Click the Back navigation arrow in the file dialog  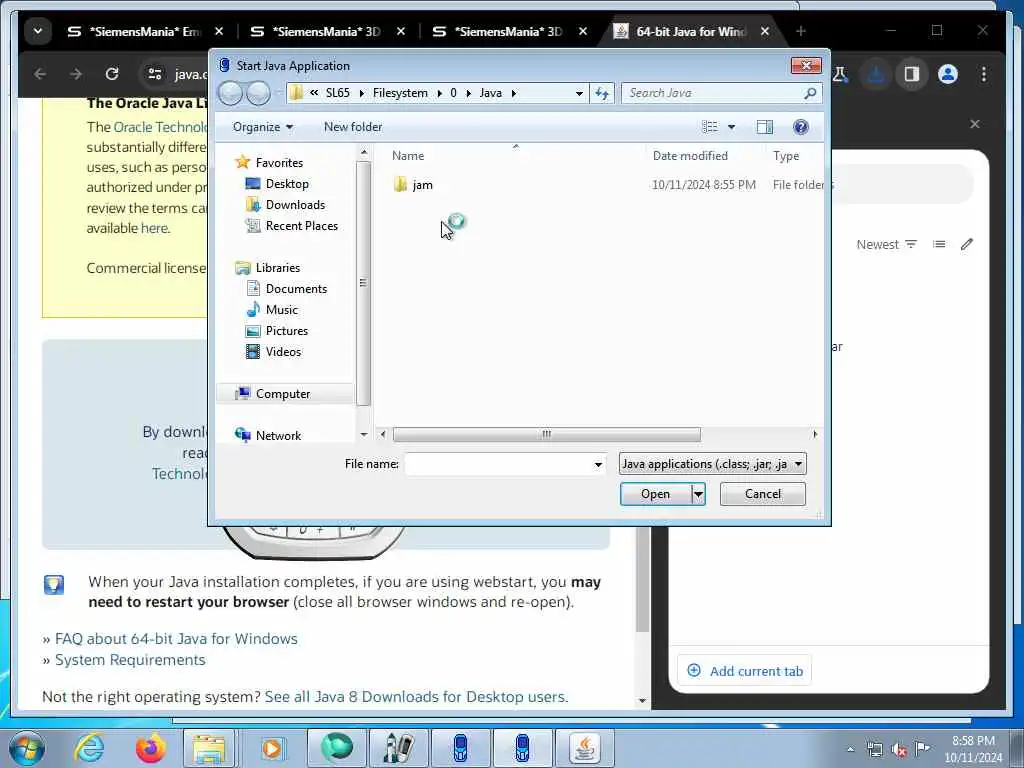(x=230, y=93)
